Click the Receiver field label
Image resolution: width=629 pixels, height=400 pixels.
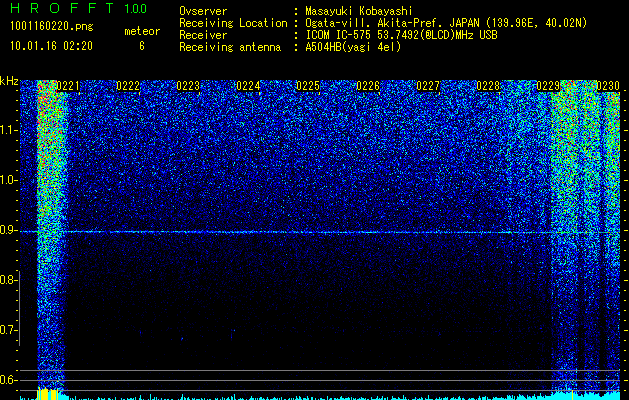click(x=203, y=35)
